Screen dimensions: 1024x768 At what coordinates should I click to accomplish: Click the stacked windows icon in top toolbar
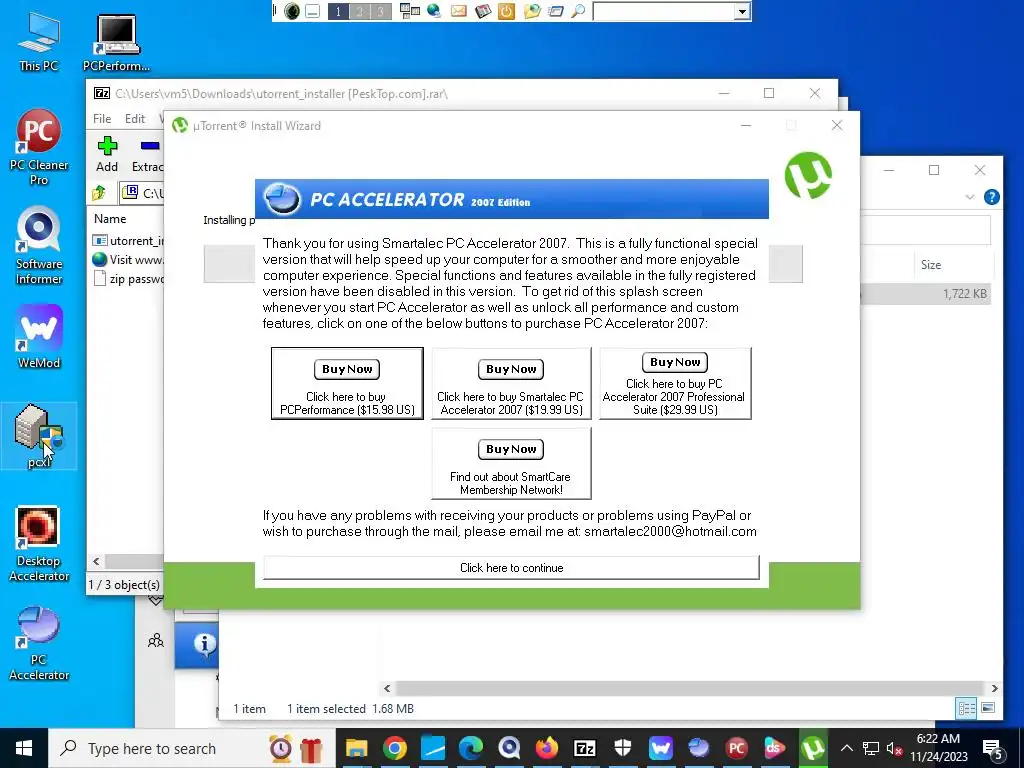tap(555, 11)
